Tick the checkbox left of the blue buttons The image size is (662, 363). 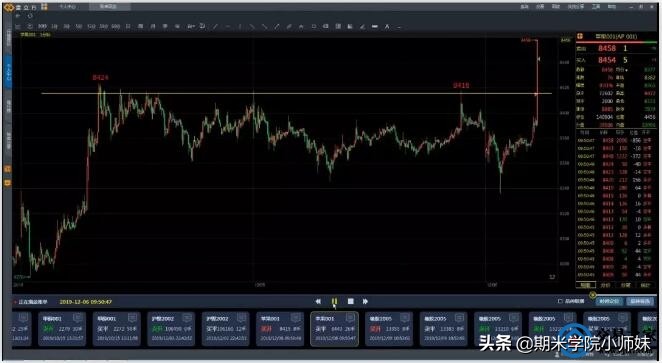[x=560, y=301]
